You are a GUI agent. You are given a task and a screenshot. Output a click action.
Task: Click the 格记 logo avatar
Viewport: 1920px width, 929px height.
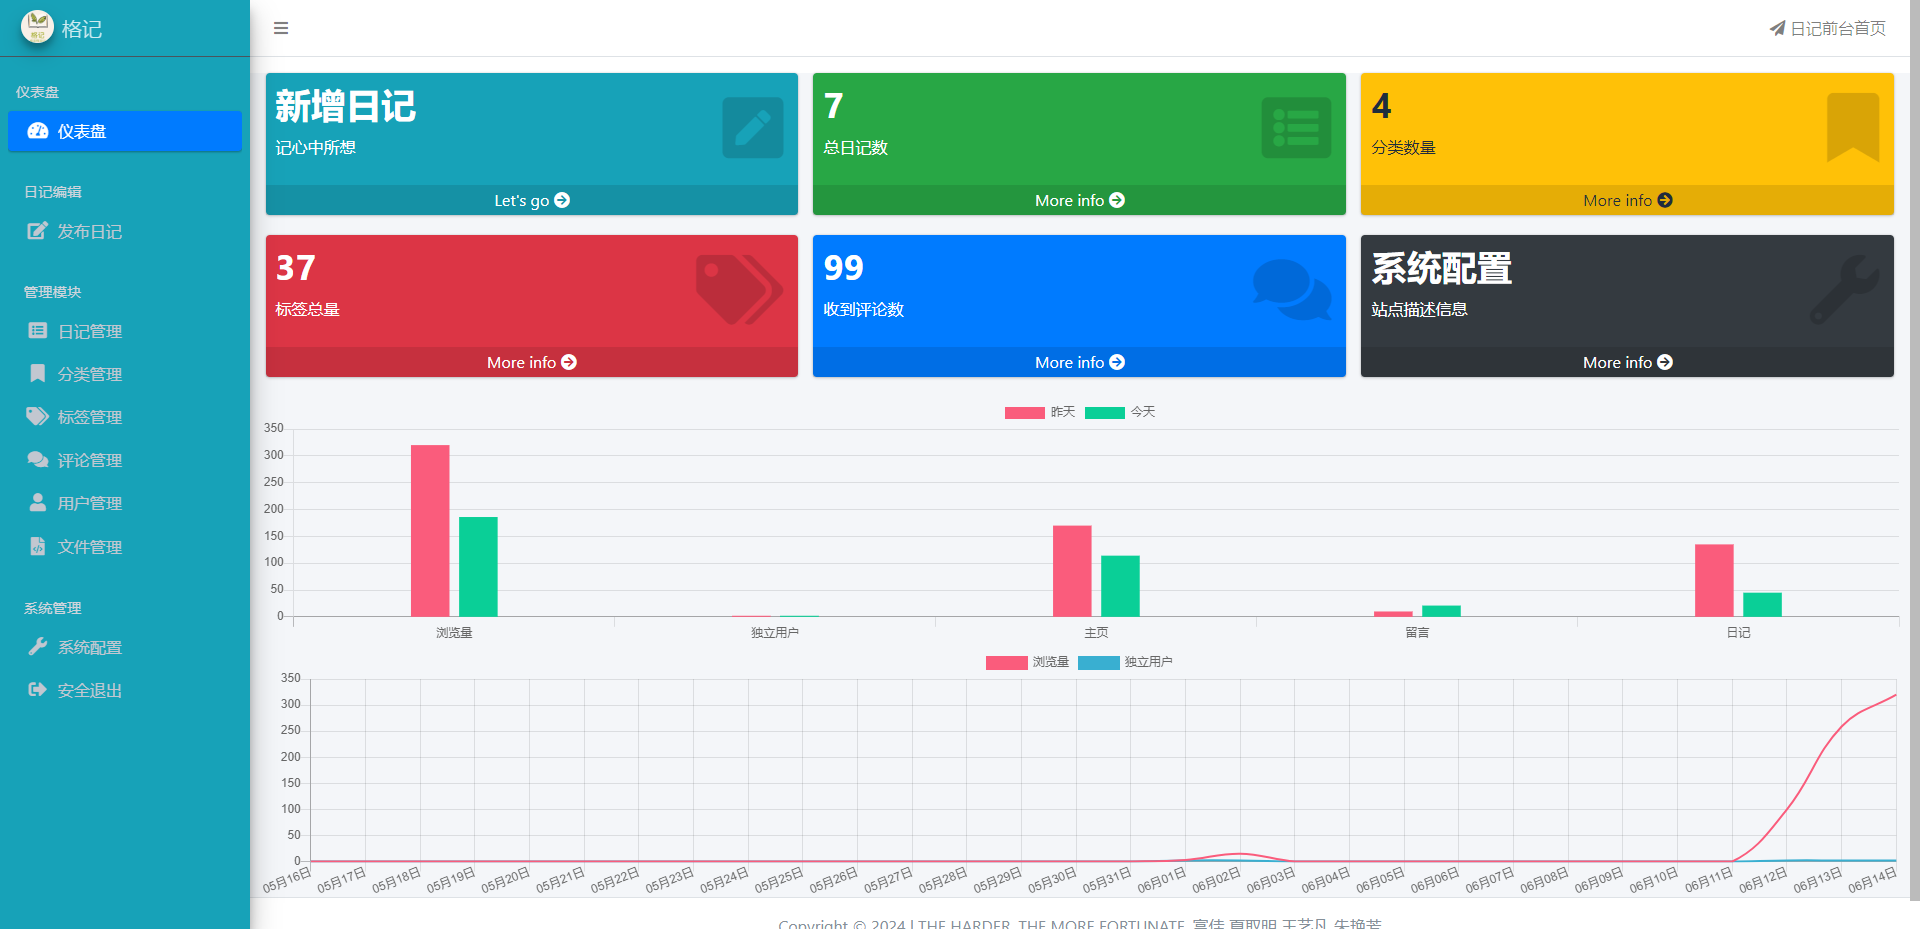(37, 27)
